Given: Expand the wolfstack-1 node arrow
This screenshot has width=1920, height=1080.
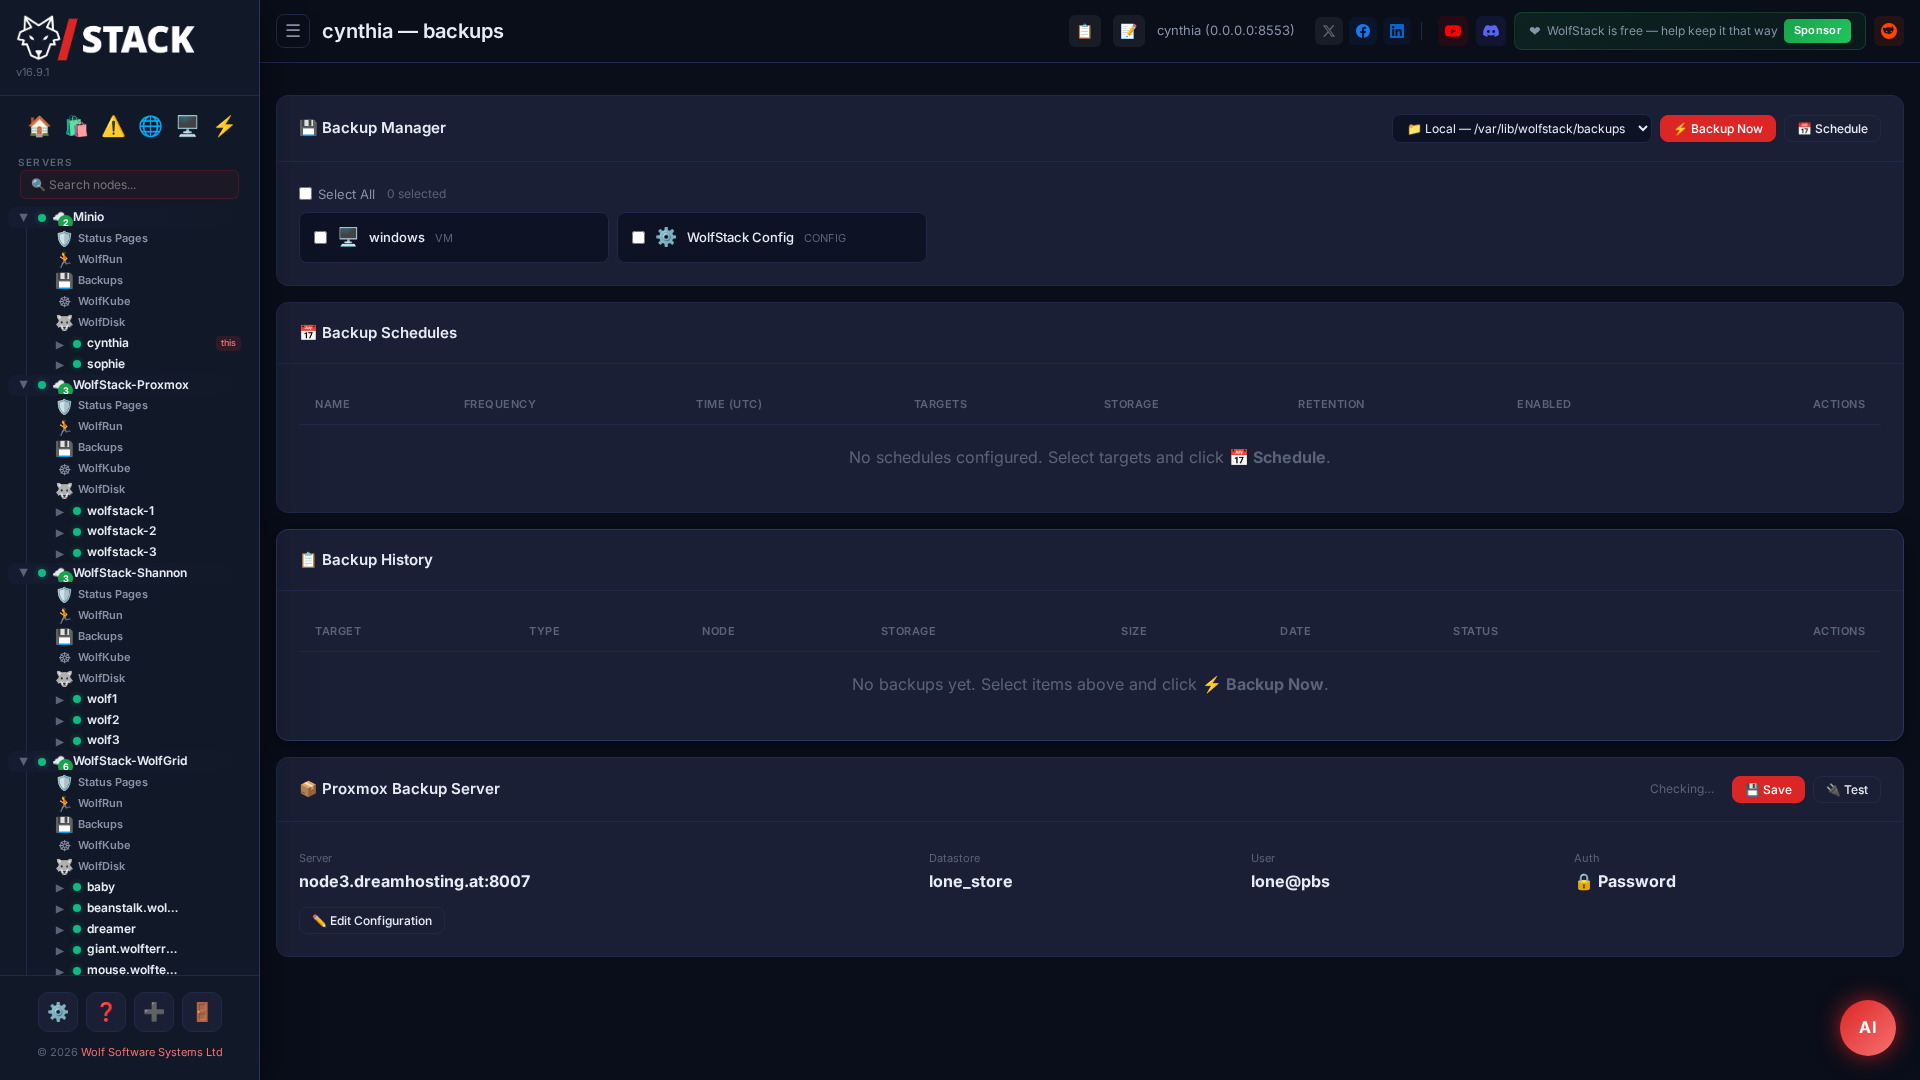Looking at the screenshot, I should click(x=60, y=512).
